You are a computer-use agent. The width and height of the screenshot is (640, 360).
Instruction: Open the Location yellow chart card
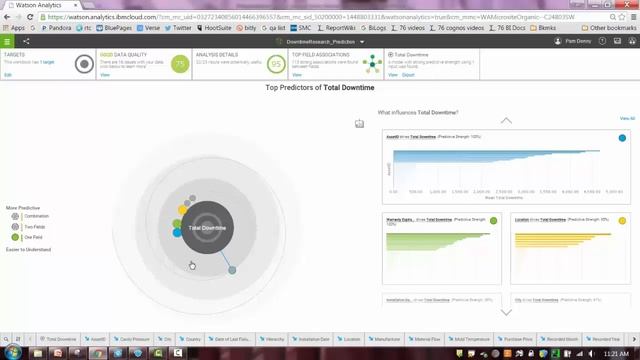click(571, 248)
